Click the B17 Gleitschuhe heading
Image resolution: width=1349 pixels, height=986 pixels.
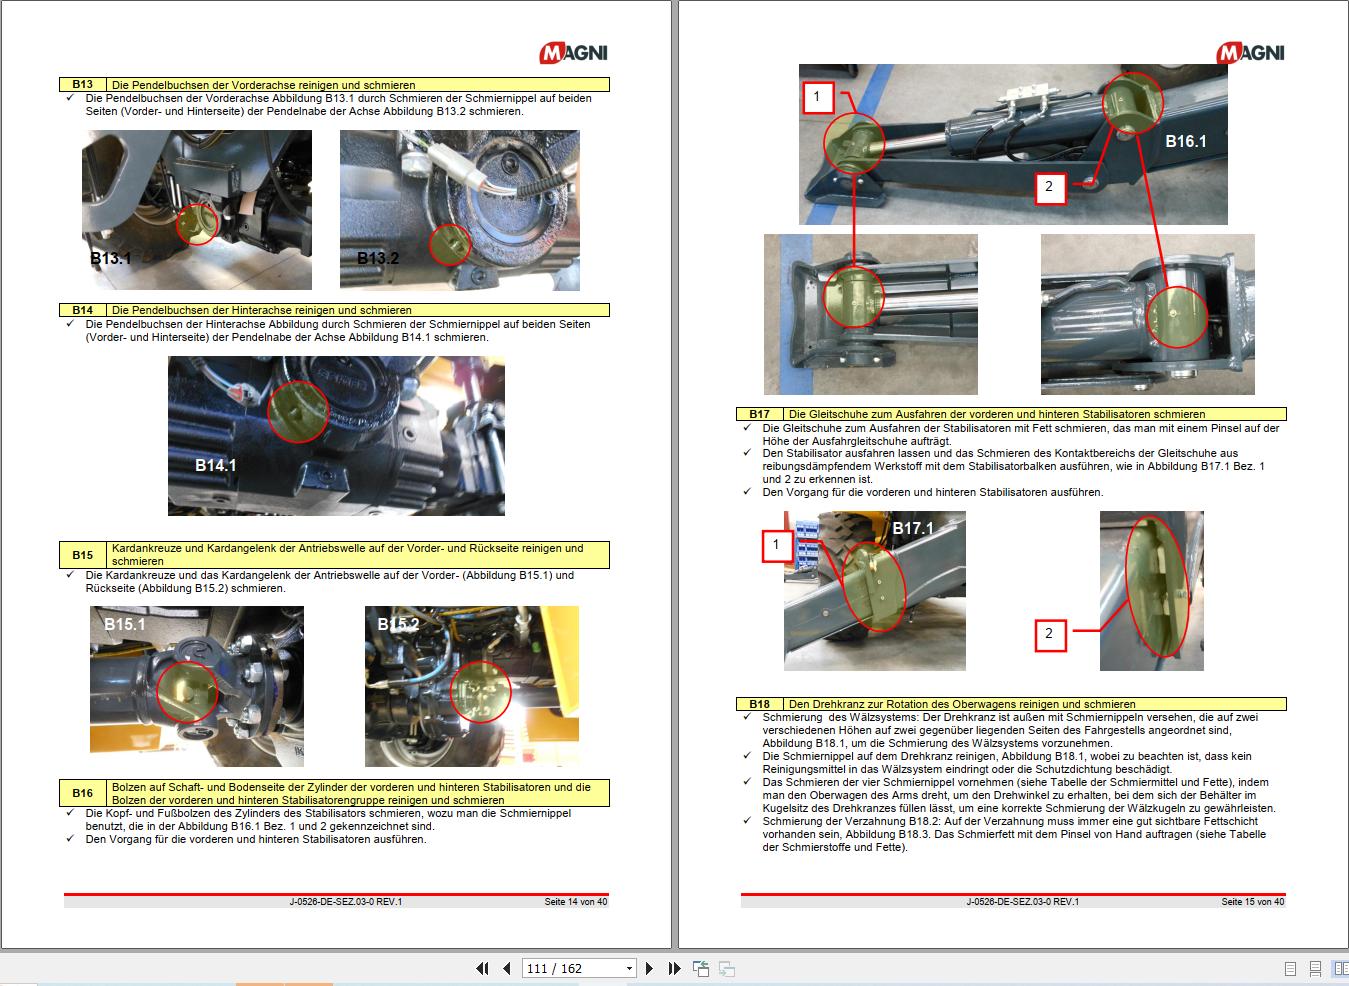pyautogui.click(x=1011, y=414)
